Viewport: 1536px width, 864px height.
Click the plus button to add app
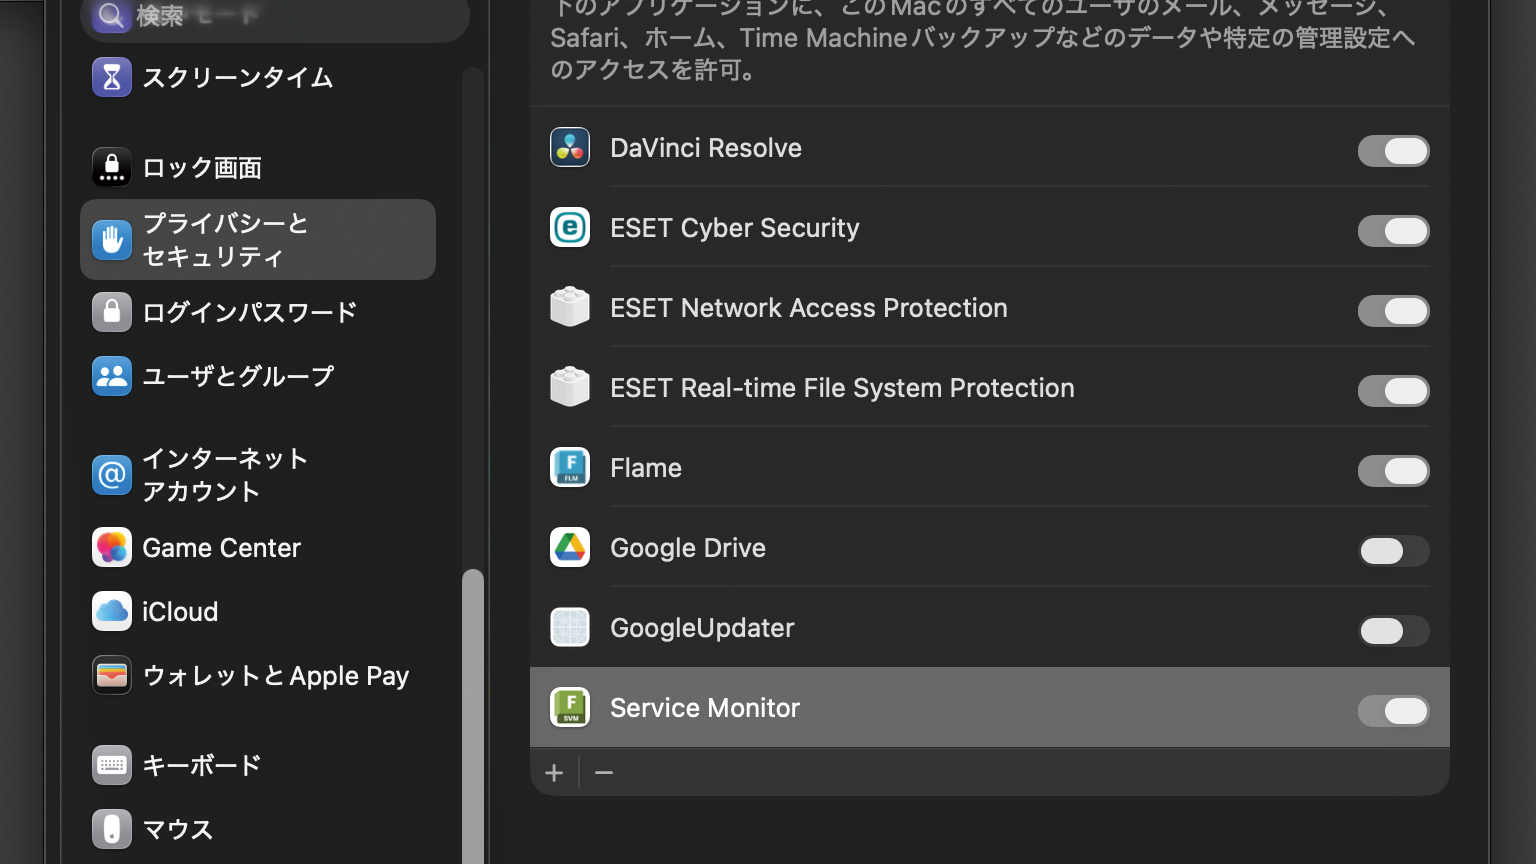pos(554,773)
